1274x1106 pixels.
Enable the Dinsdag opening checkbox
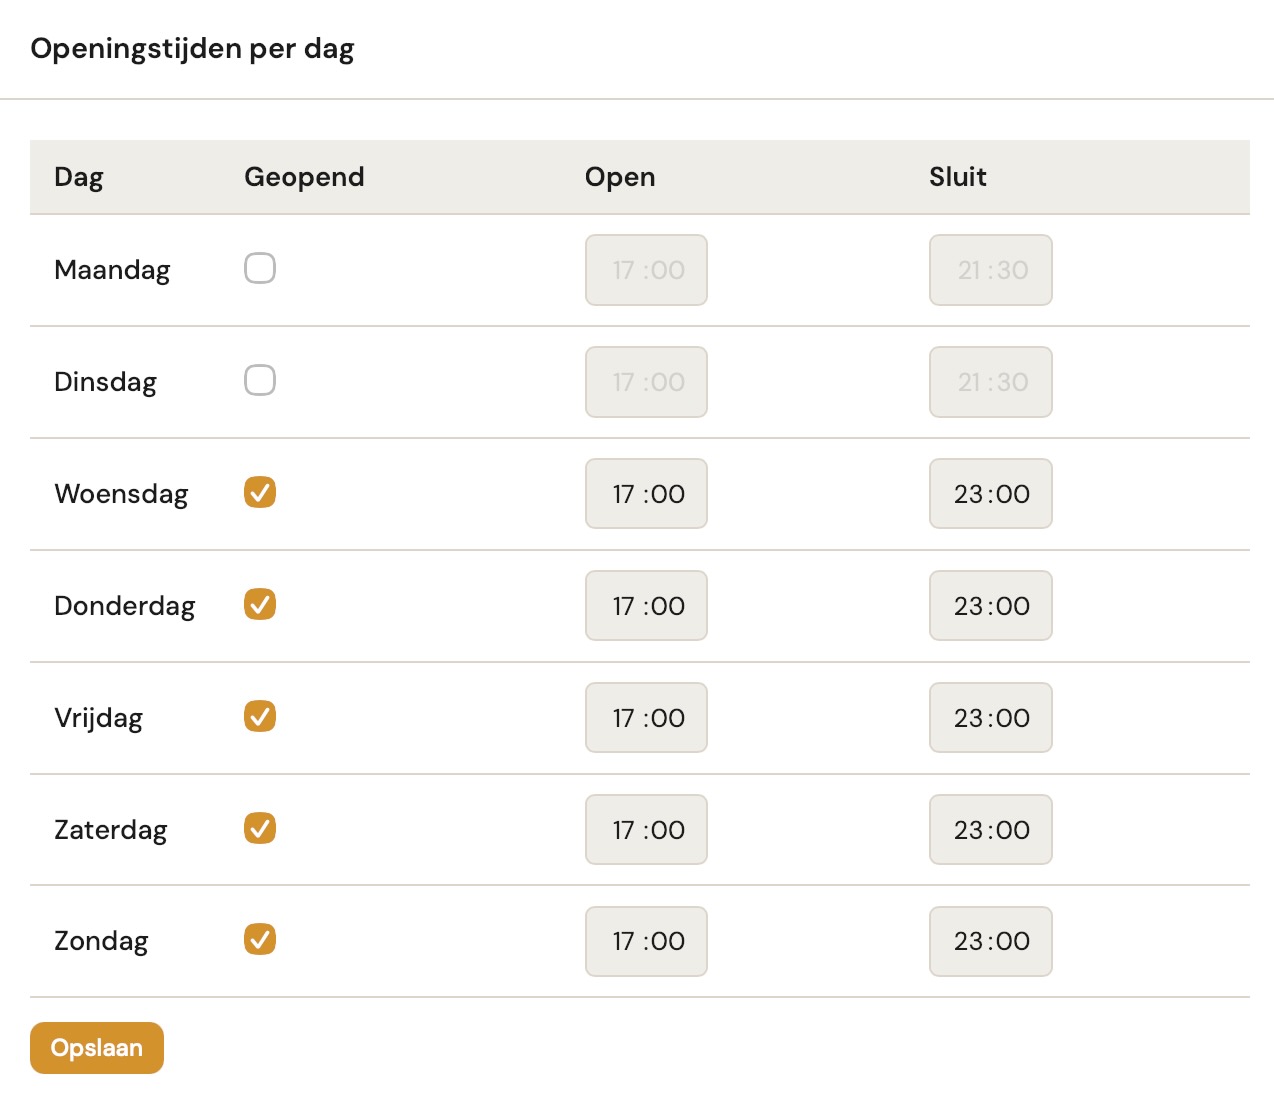[x=259, y=380]
